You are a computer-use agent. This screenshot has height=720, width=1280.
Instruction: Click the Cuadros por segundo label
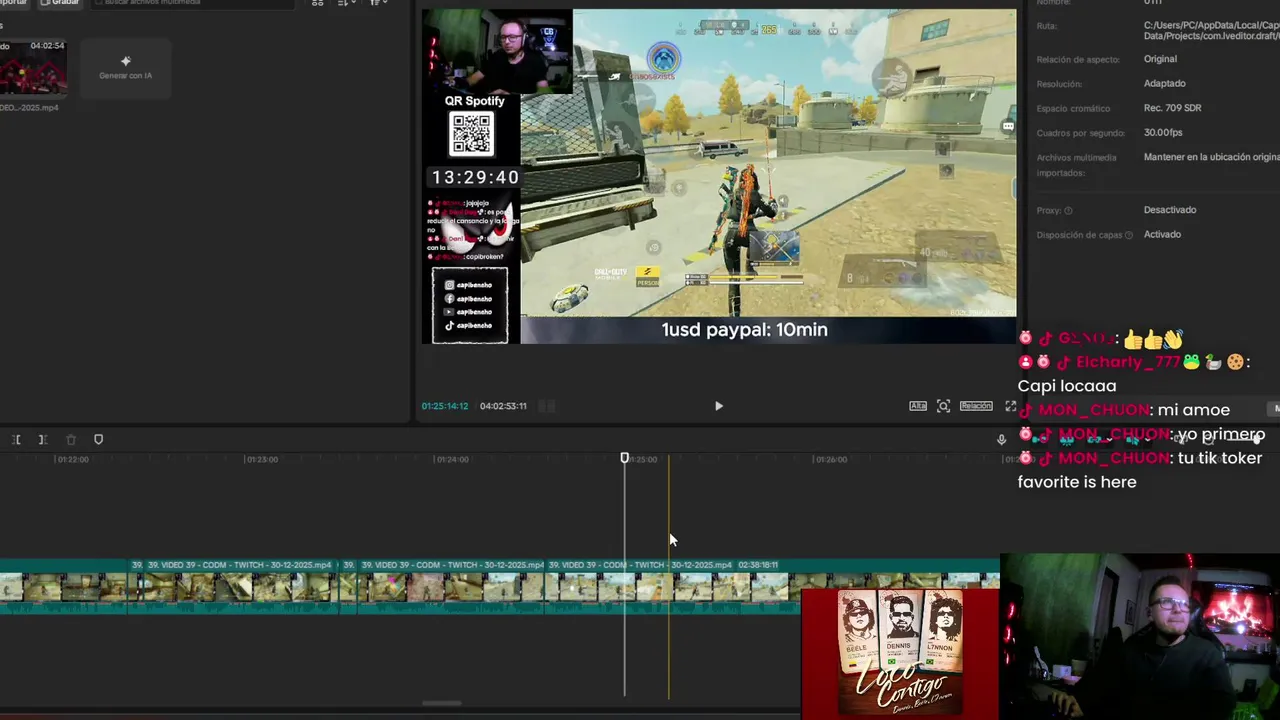1081,132
